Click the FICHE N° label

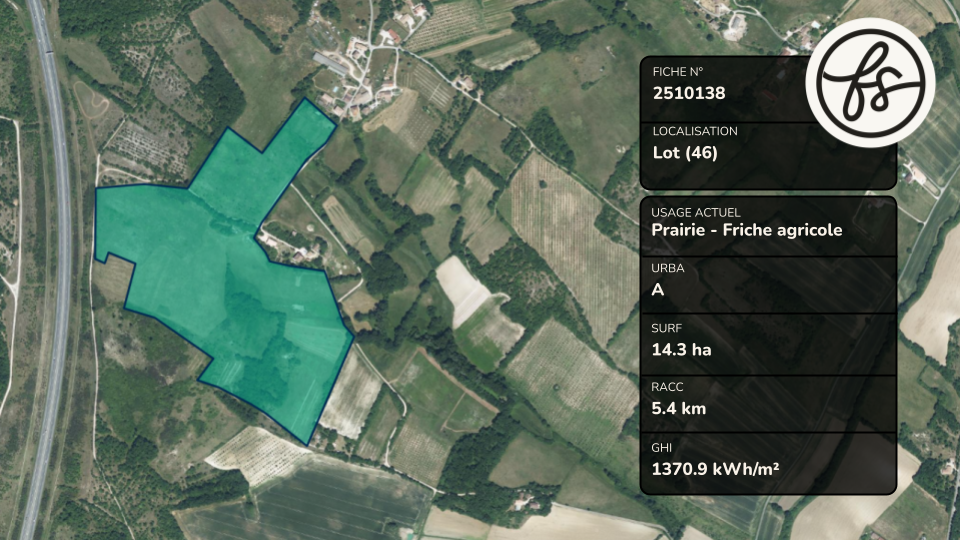[678, 72]
